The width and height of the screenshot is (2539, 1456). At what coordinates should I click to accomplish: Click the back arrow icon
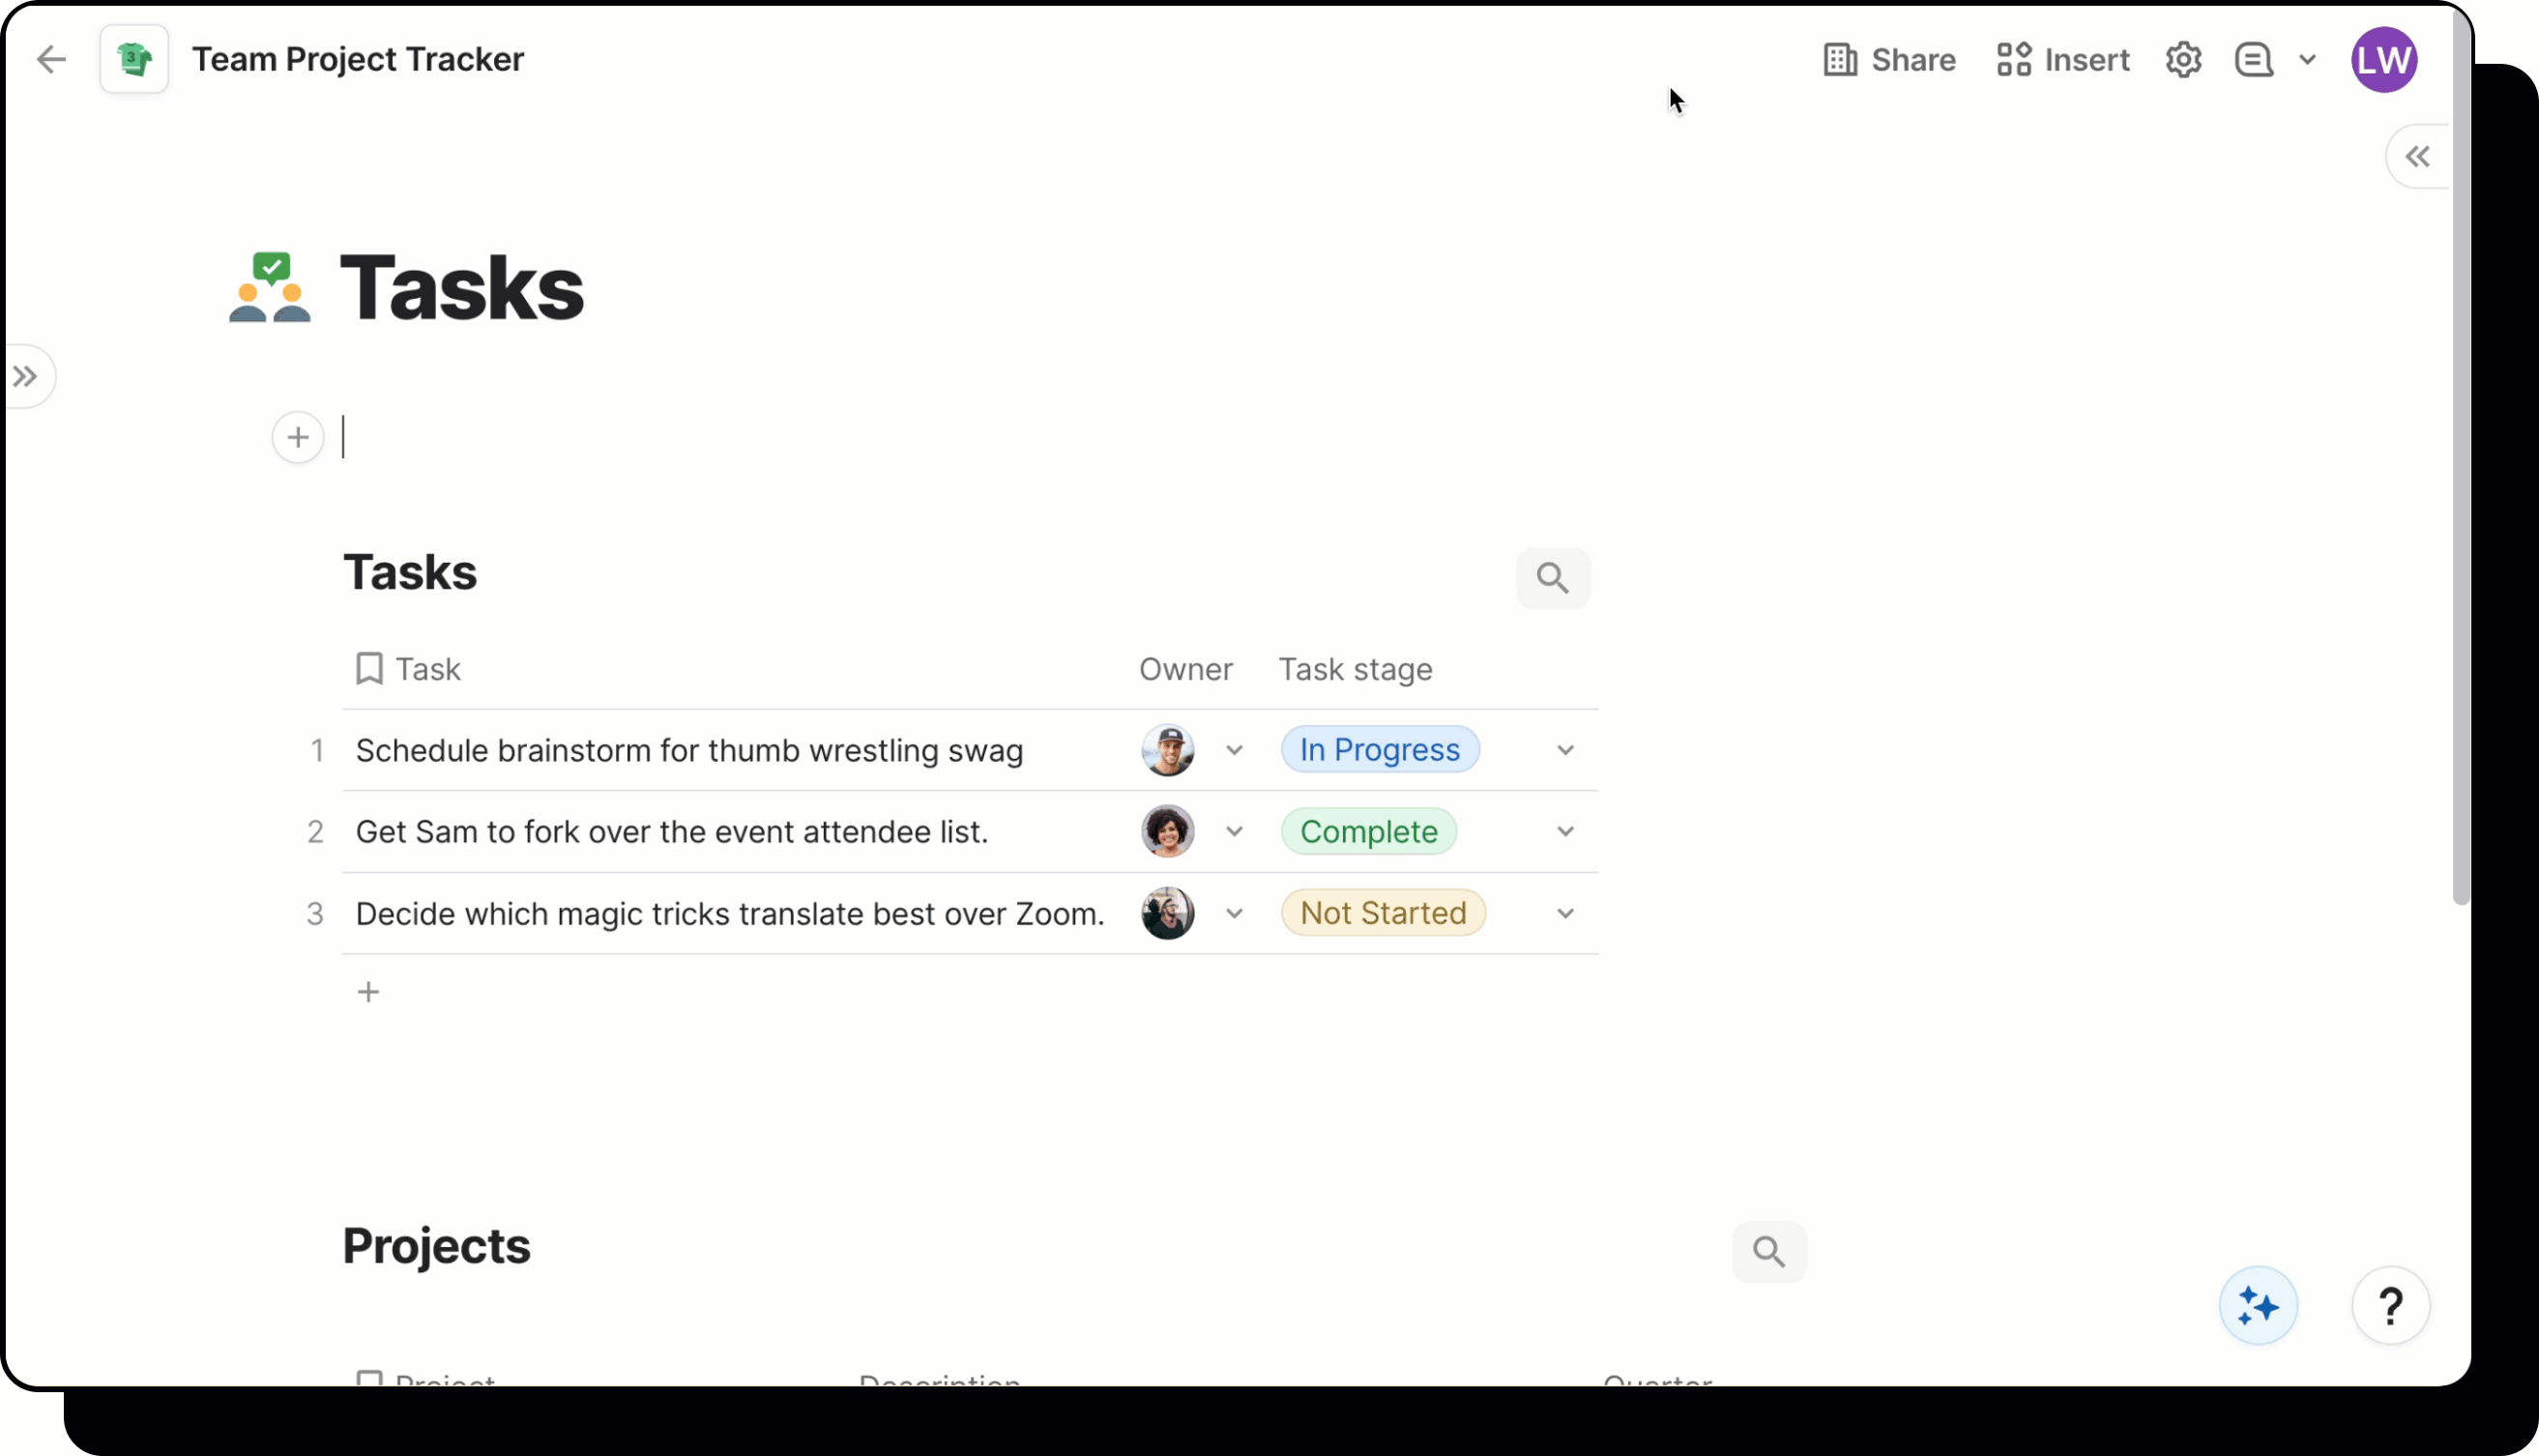(51, 60)
